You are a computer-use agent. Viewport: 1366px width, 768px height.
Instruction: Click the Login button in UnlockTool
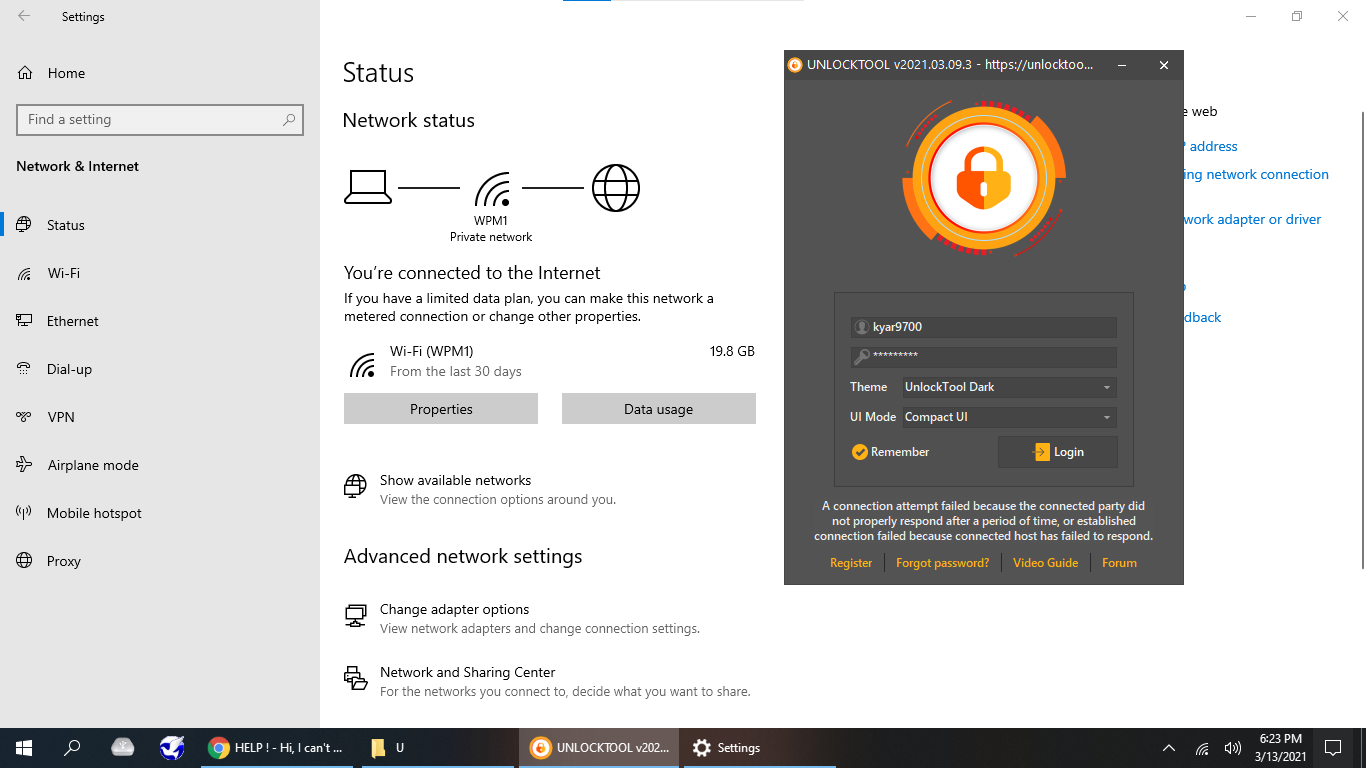point(1058,452)
